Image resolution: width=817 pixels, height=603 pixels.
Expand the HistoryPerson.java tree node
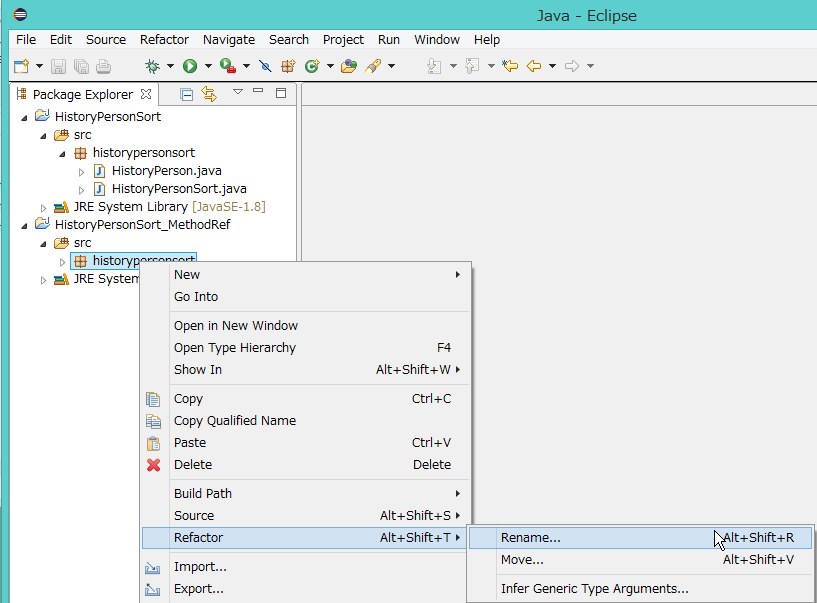point(81,172)
